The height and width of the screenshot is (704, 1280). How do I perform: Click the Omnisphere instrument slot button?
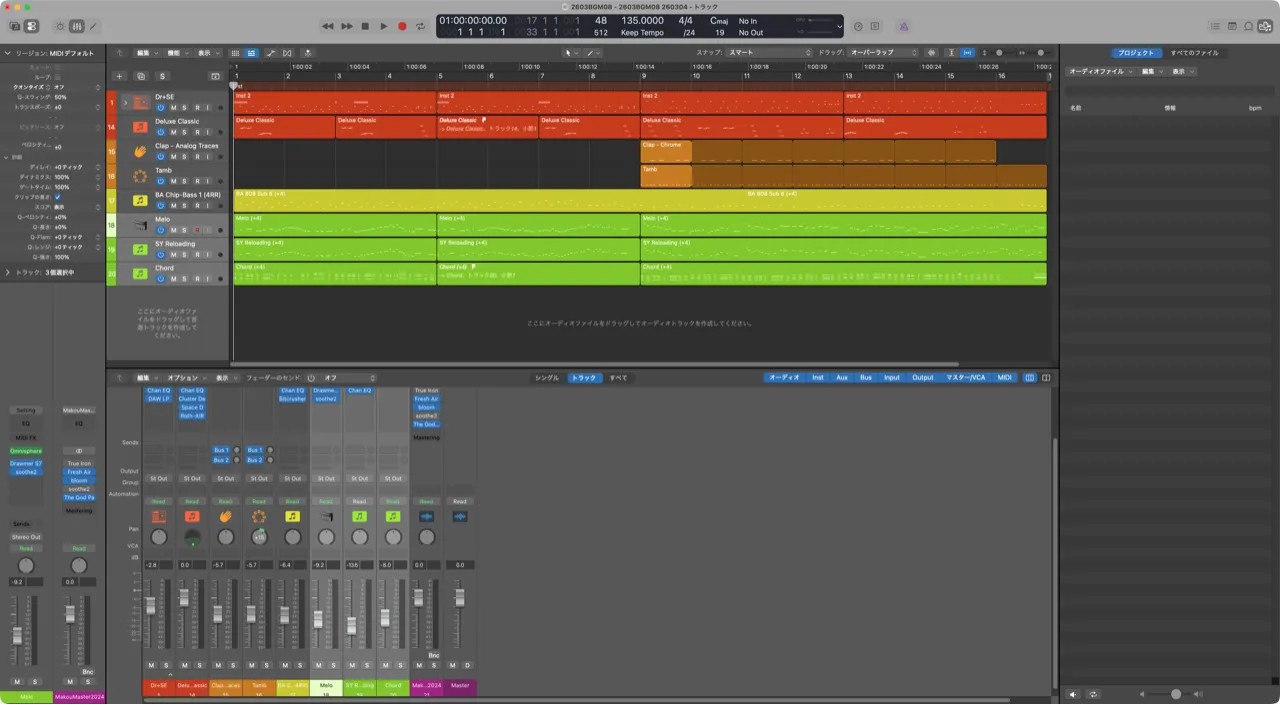[26, 451]
